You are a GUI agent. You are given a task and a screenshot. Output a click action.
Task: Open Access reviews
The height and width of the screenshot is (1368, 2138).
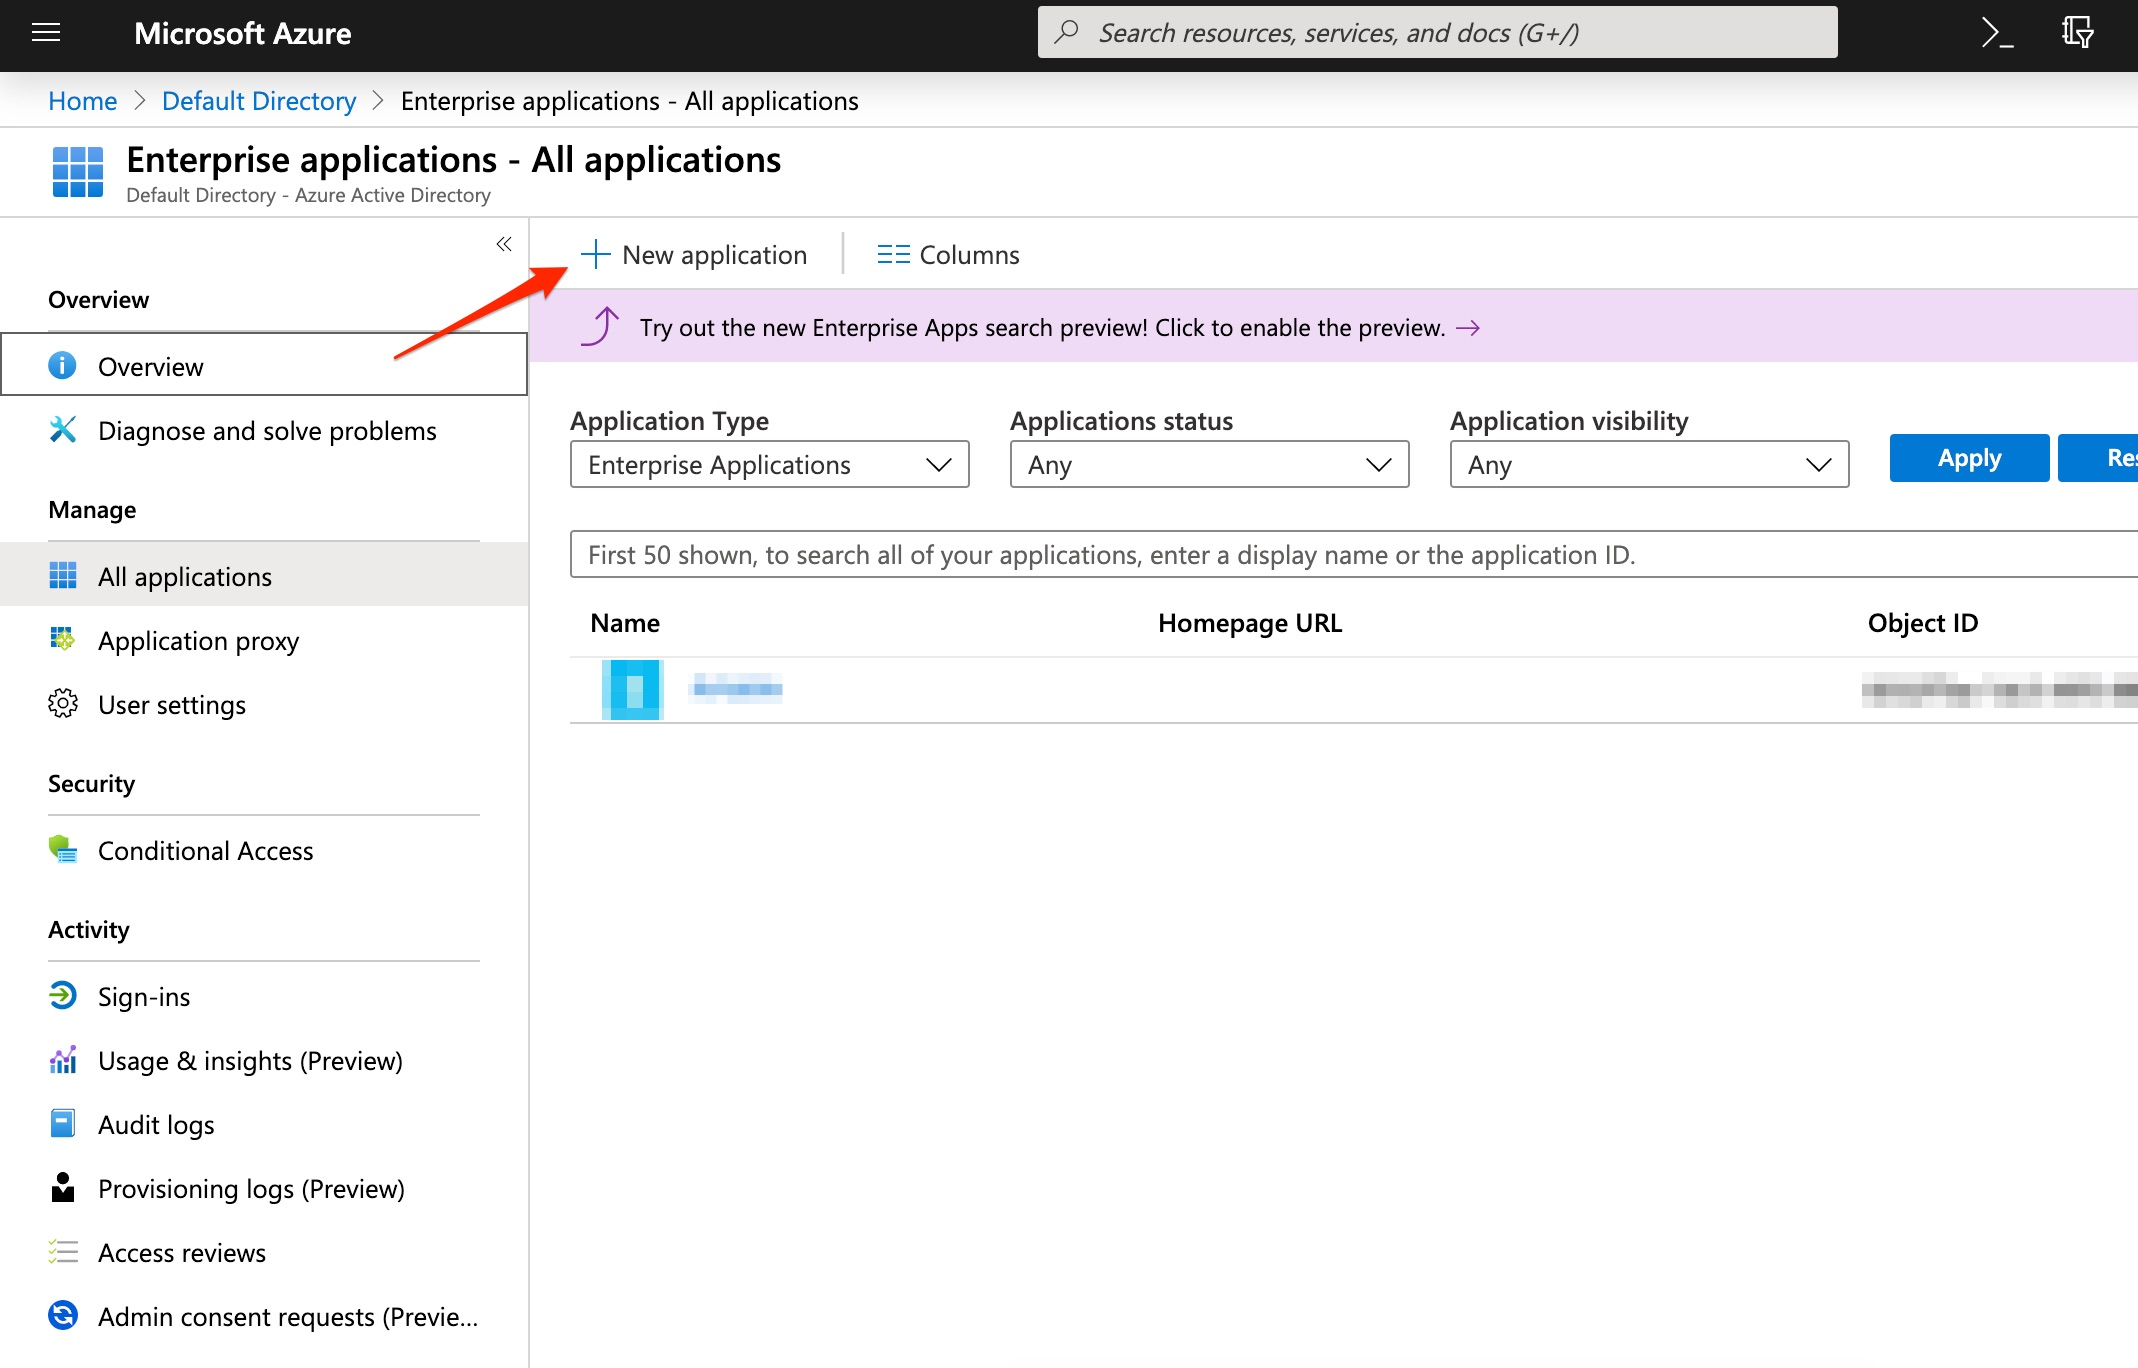[x=264, y=1252]
